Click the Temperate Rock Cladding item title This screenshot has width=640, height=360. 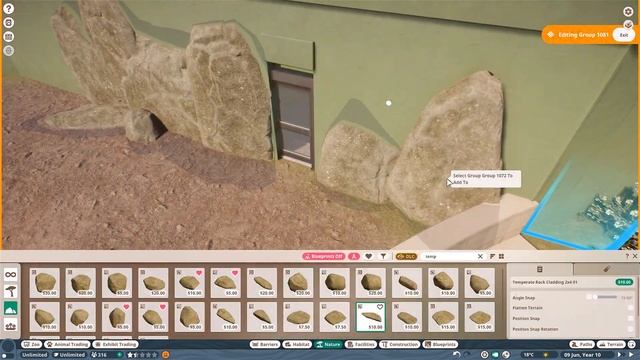(x=544, y=282)
